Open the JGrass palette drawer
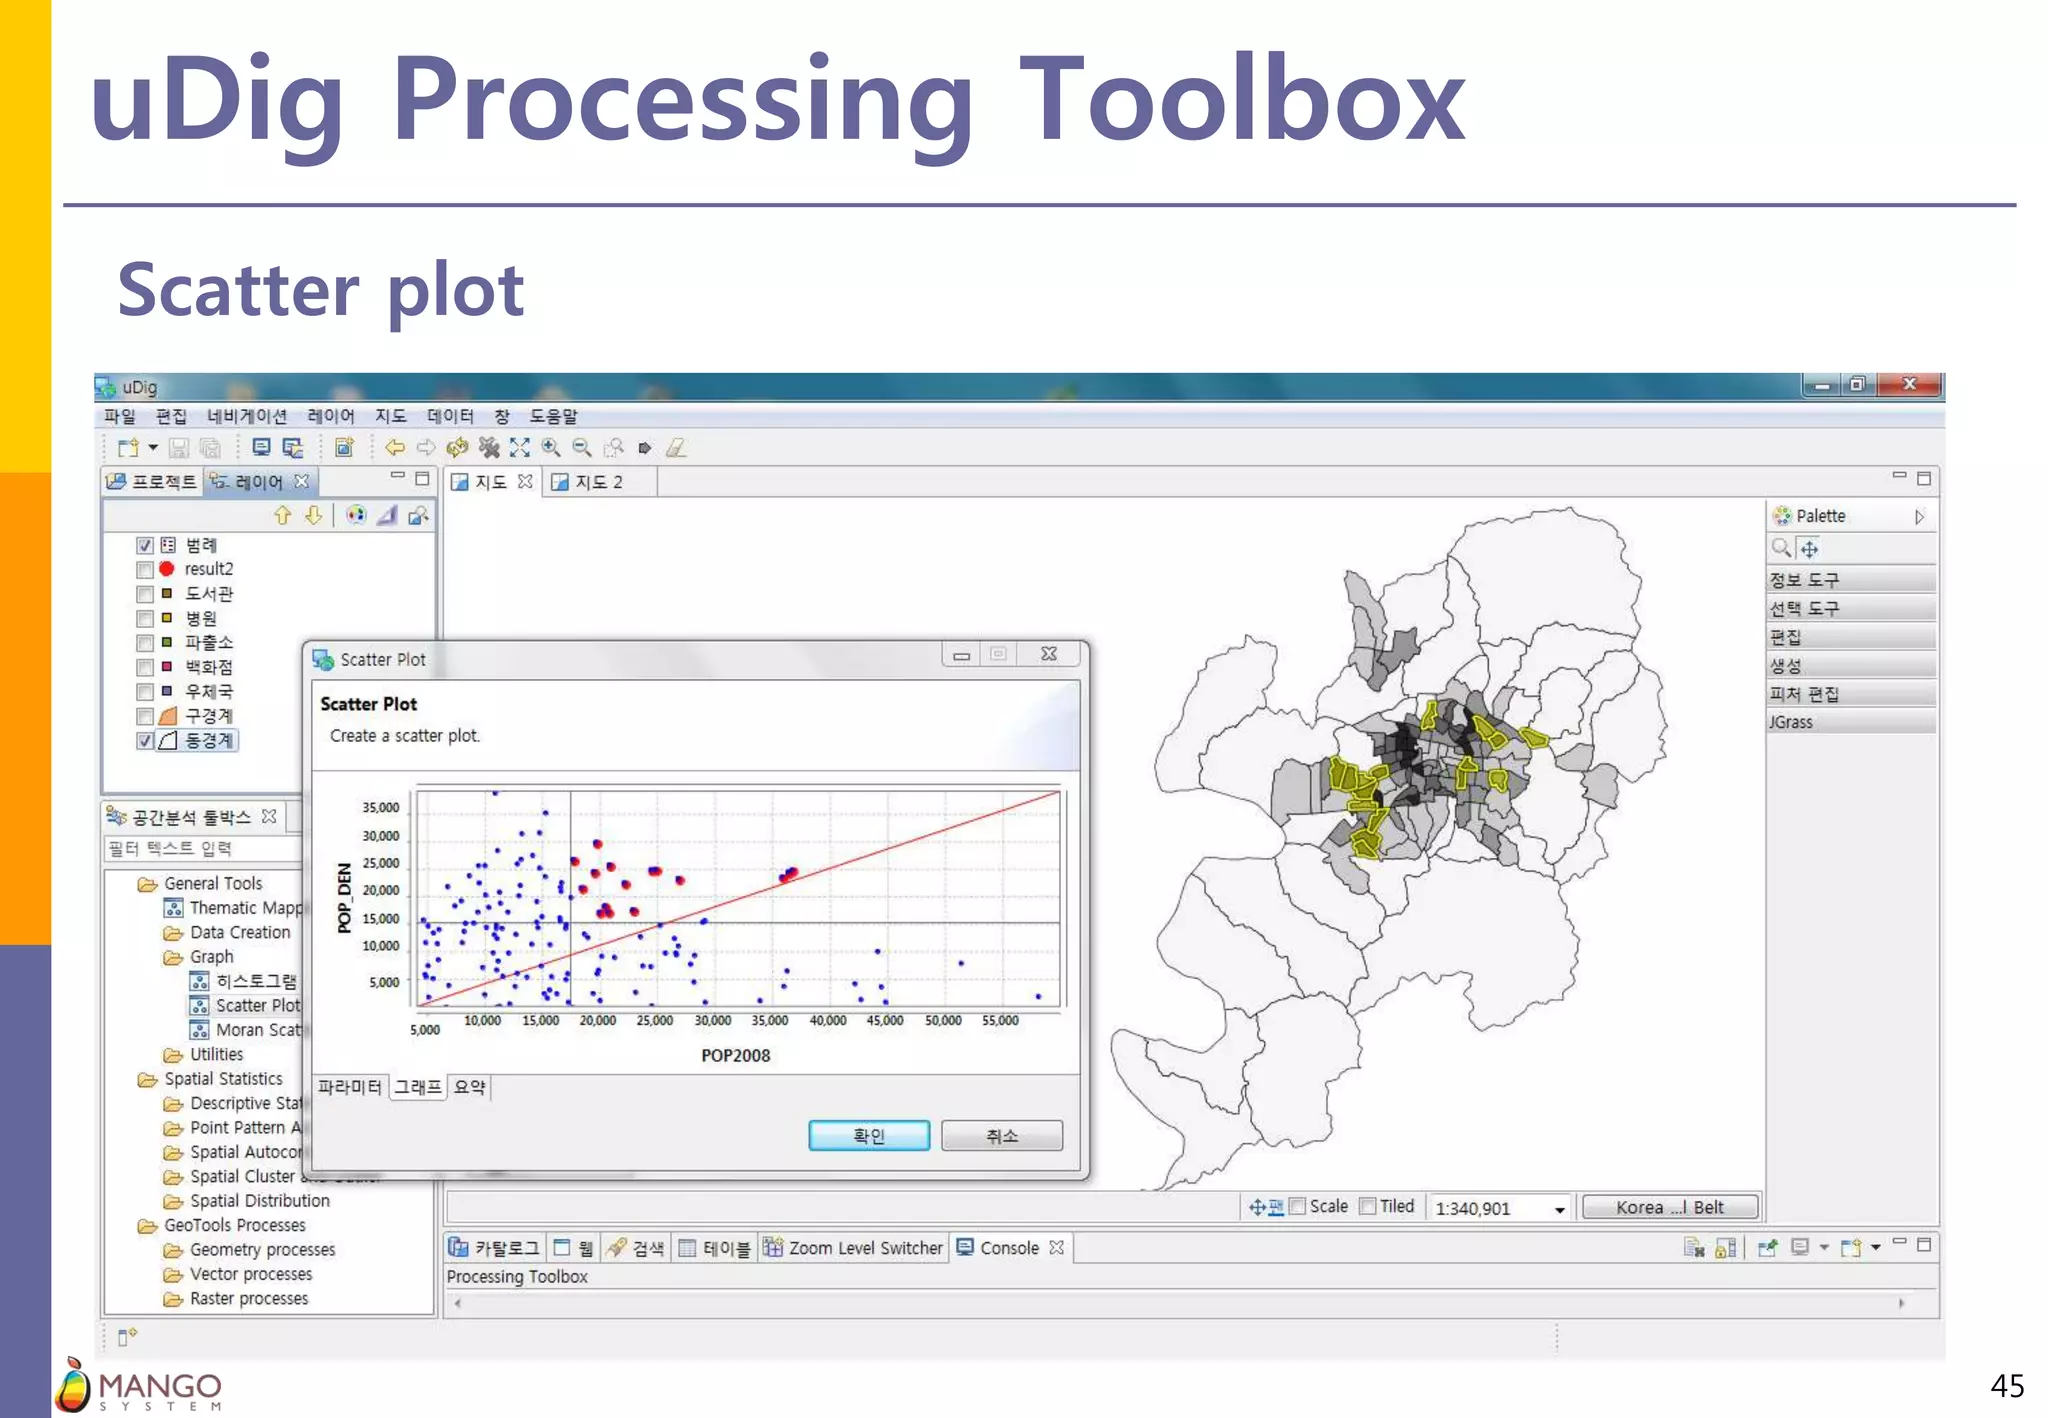This screenshot has height=1418, width=2048. click(x=1851, y=722)
